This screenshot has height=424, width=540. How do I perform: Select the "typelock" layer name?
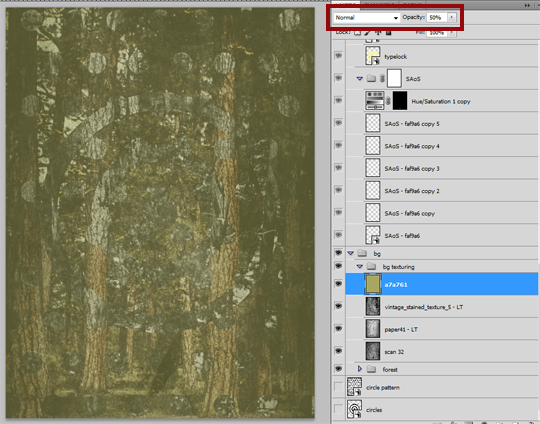click(x=396, y=56)
